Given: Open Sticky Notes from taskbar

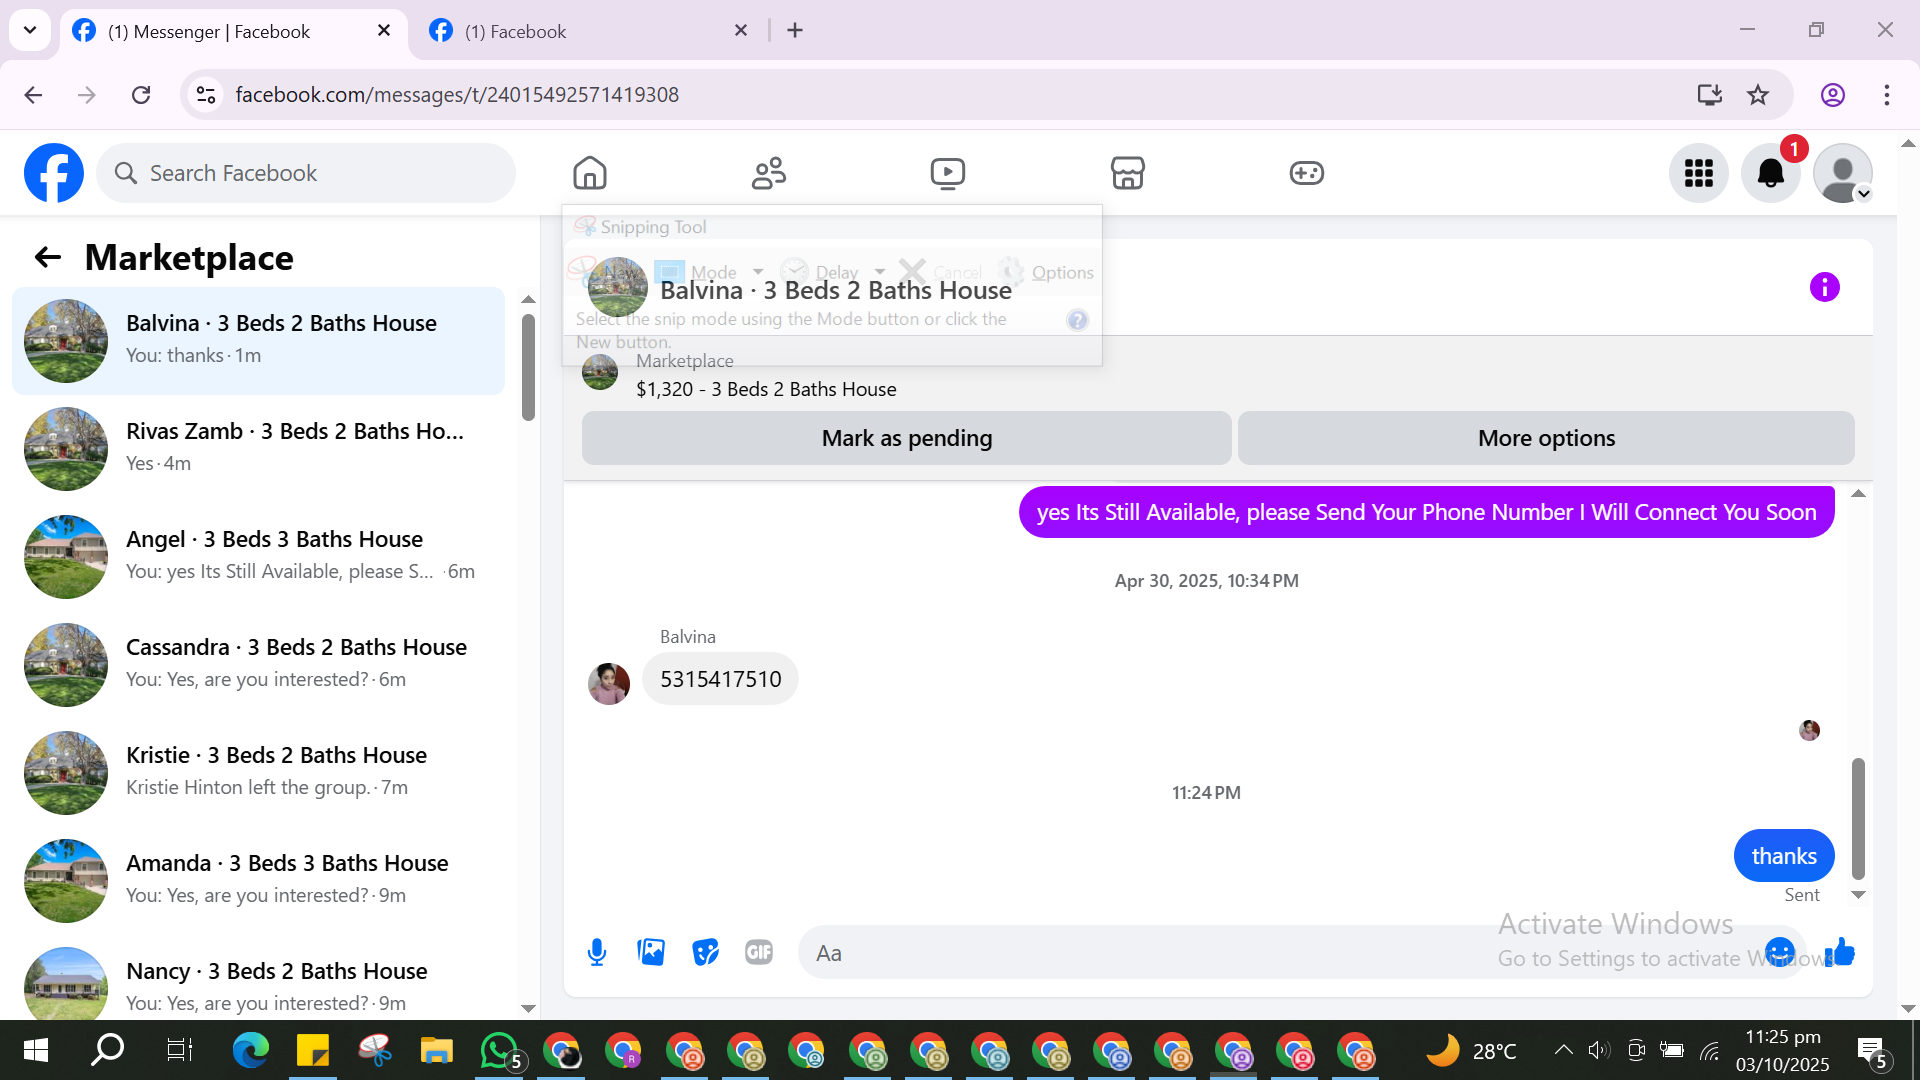Looking at the screenshot, I should [313, 1051].
